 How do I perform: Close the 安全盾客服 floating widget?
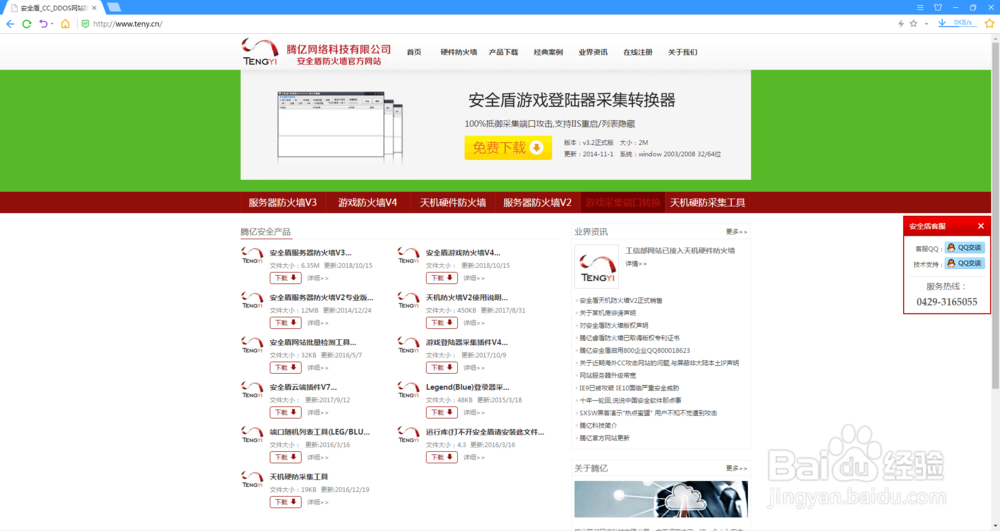(981, 226)
